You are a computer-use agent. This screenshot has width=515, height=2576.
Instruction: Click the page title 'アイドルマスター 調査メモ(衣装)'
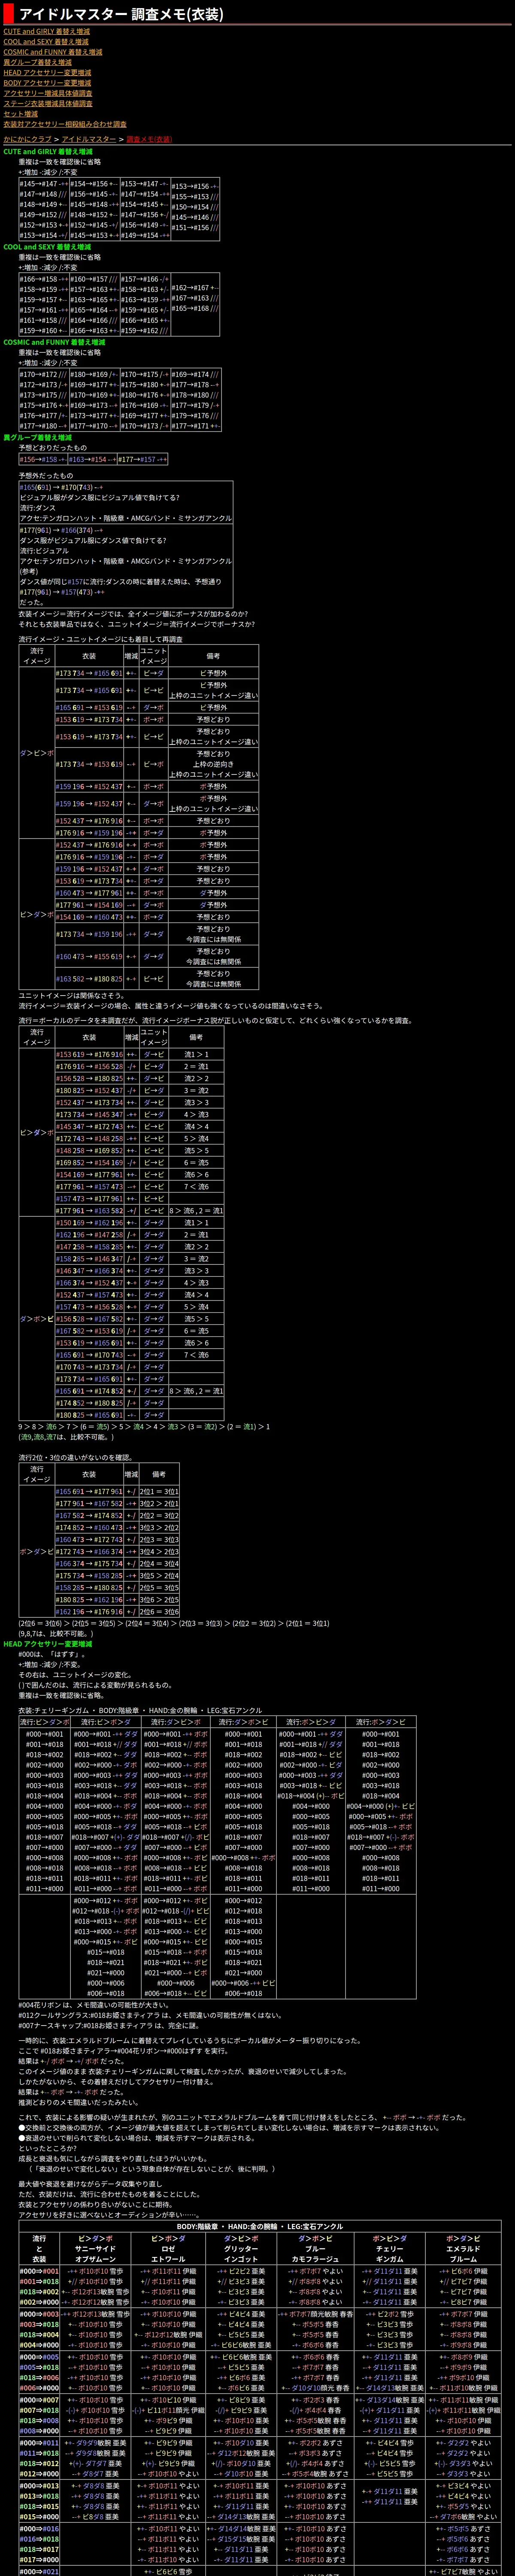point(121,14)
